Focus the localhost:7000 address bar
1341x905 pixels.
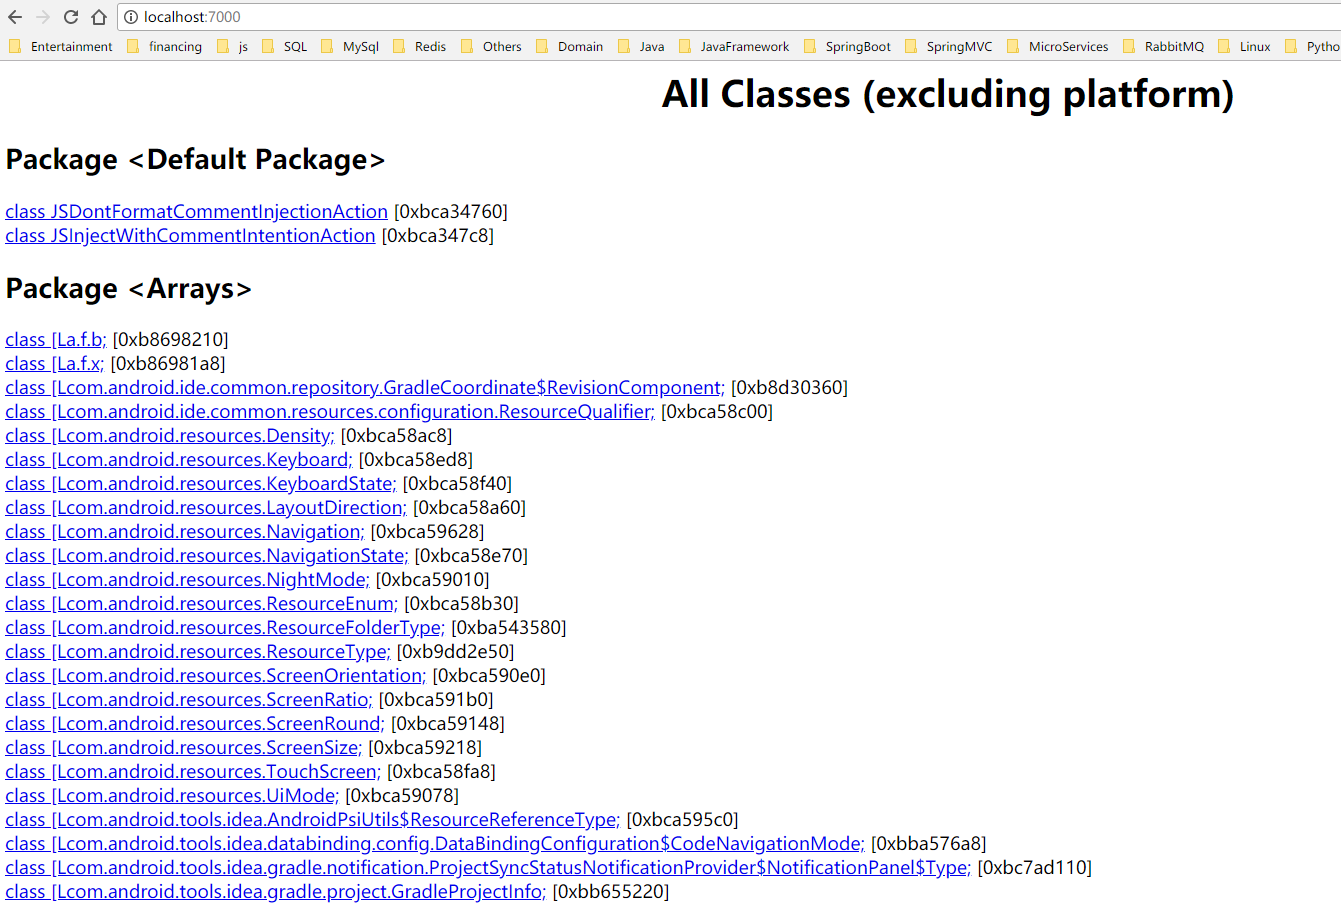click(730, 17)
